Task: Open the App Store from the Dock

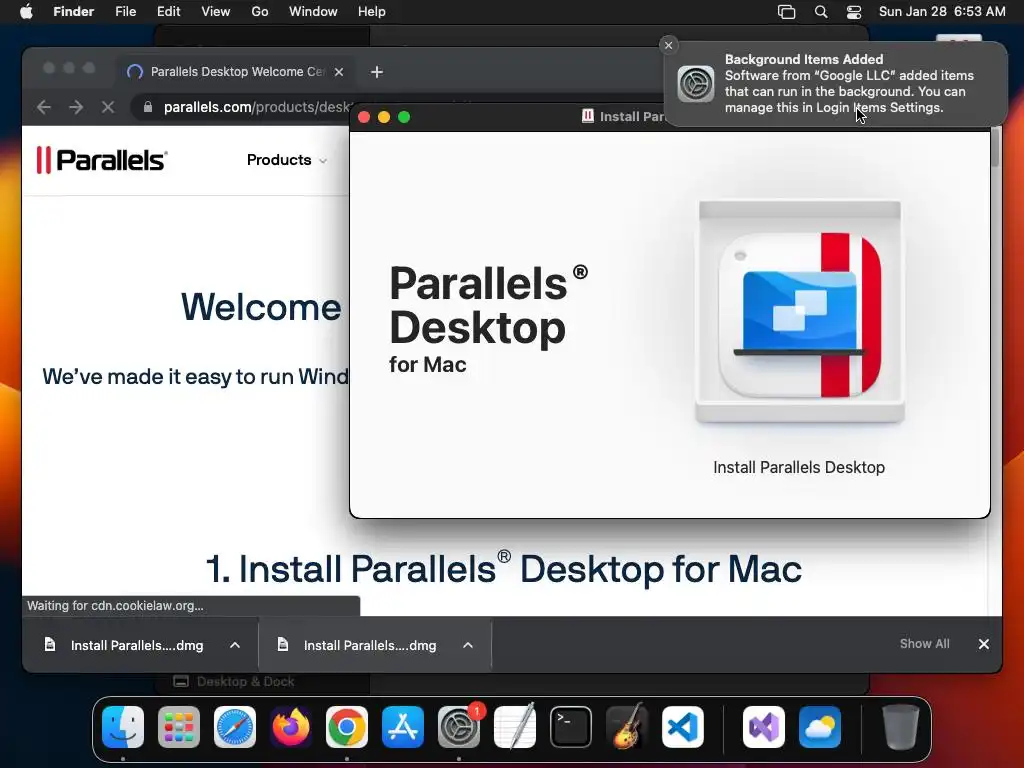Action: coord(403,727)
